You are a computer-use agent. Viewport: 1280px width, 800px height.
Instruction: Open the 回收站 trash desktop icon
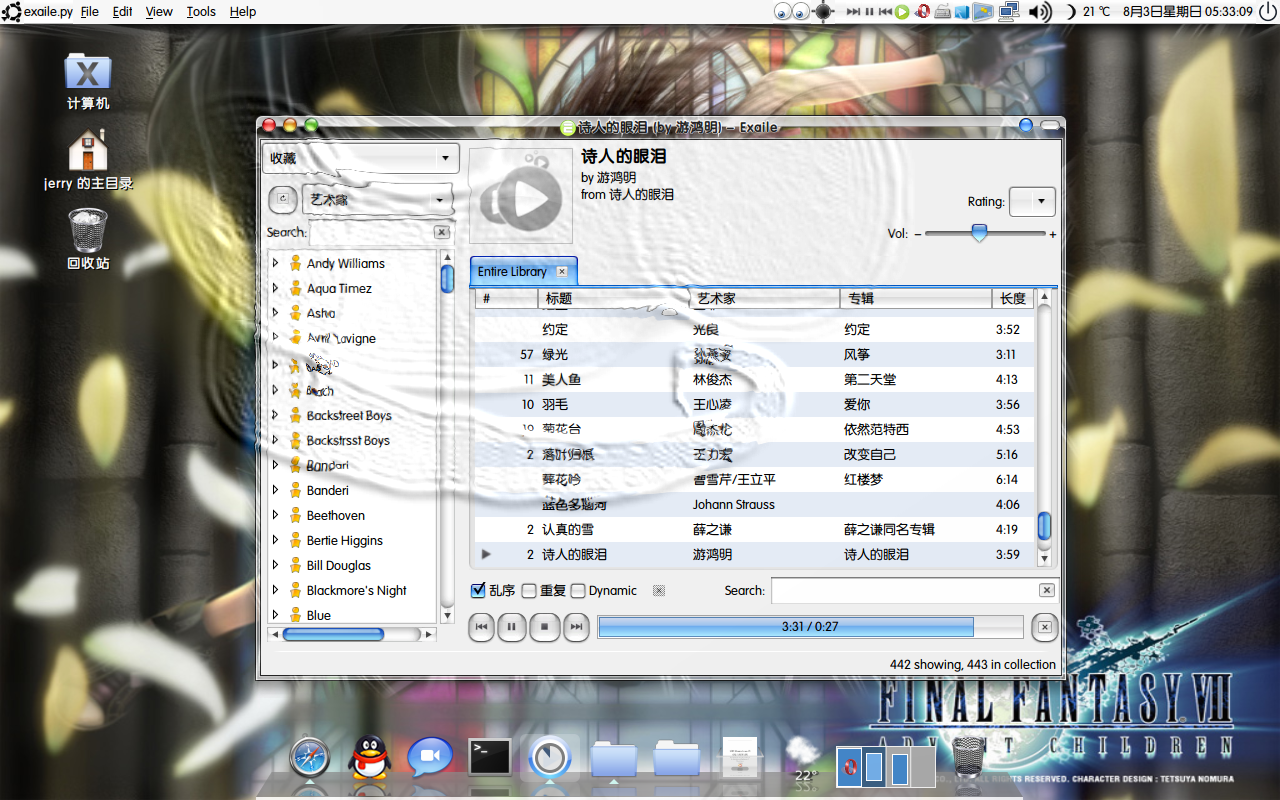(x=88, y=239)
